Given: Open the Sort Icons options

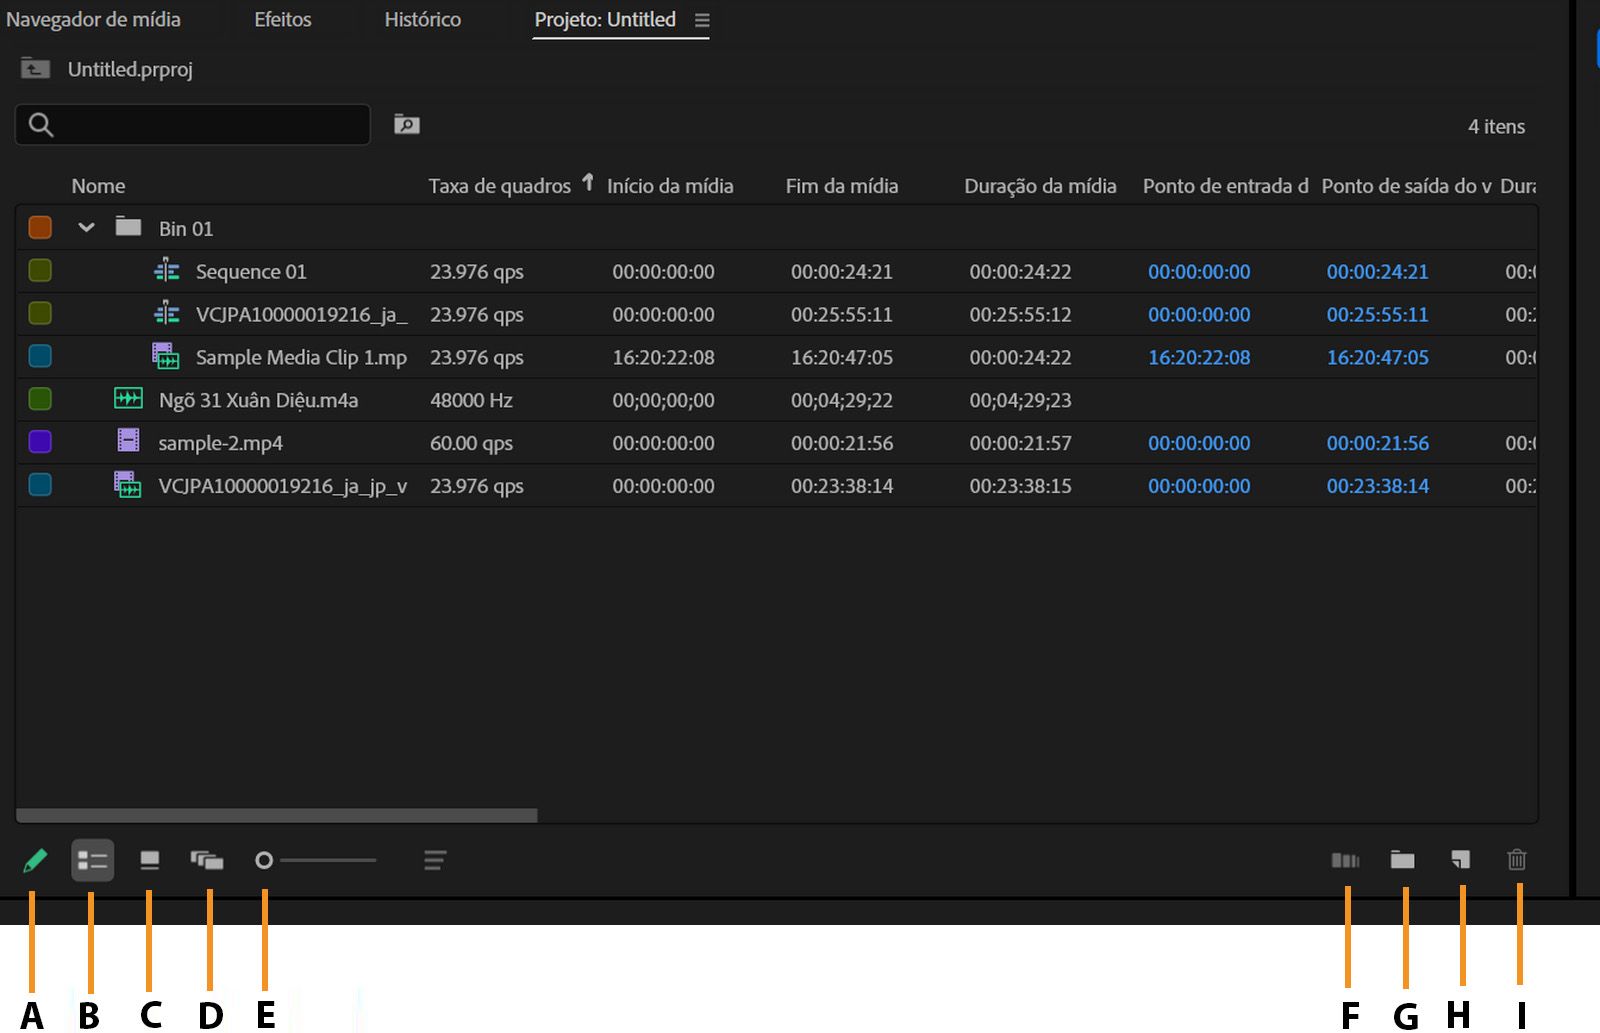Looking at the screenshot, I should tap(434, 860).
